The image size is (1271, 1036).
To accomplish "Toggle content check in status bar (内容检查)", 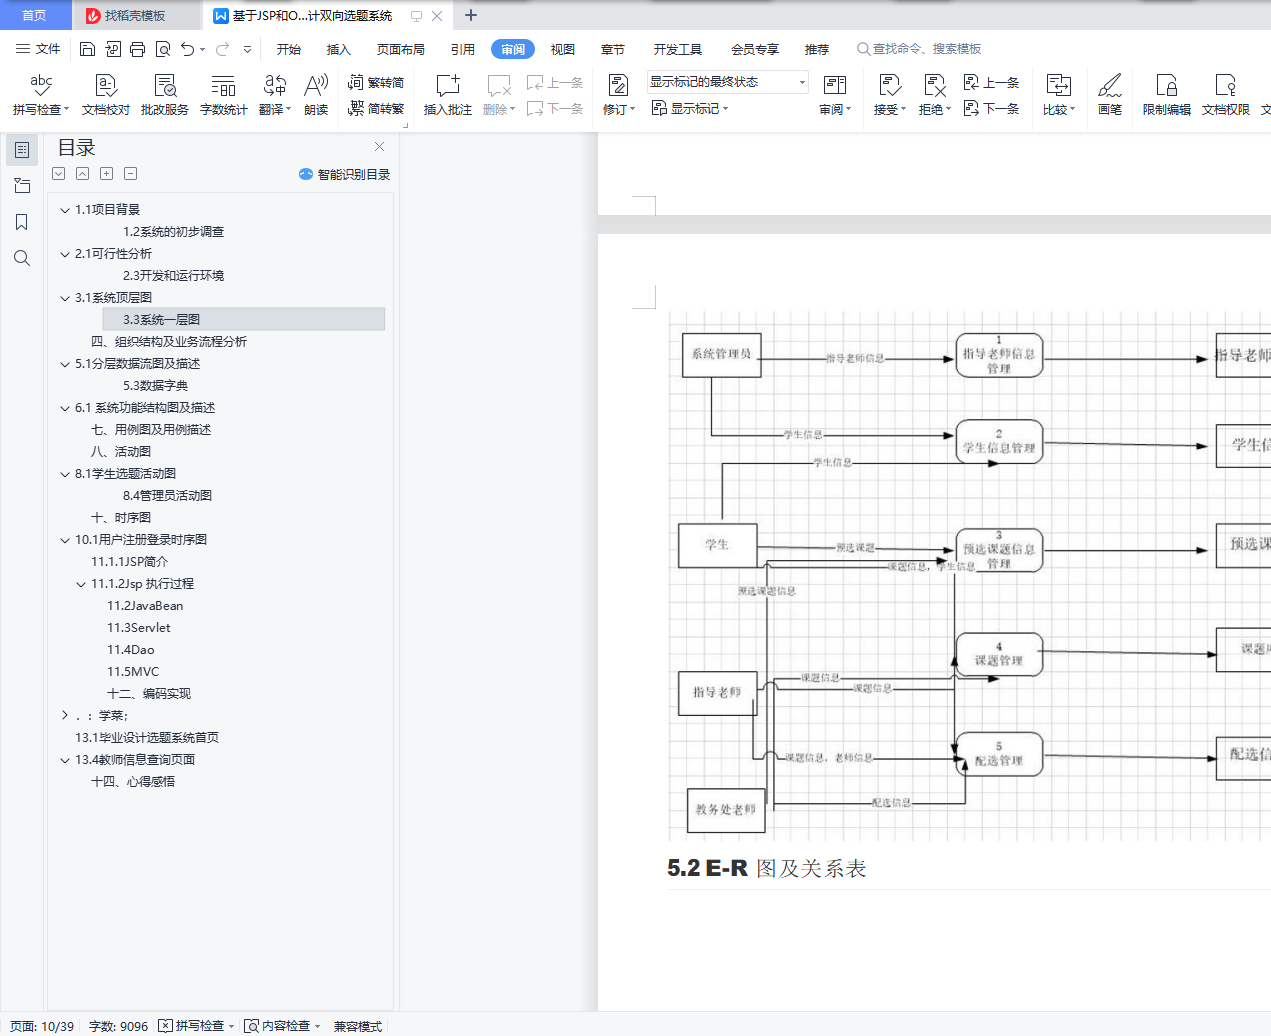I will click(x=282, y=1026).
